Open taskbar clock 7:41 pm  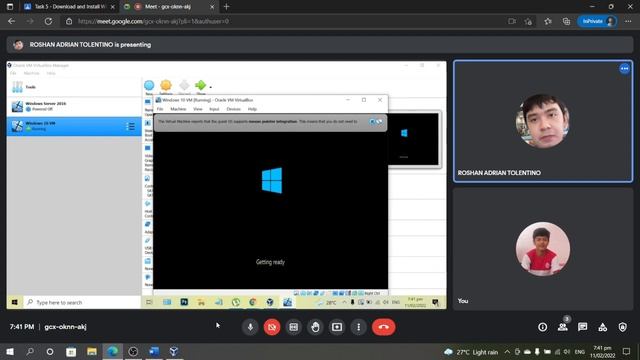(x=602, y=351)
